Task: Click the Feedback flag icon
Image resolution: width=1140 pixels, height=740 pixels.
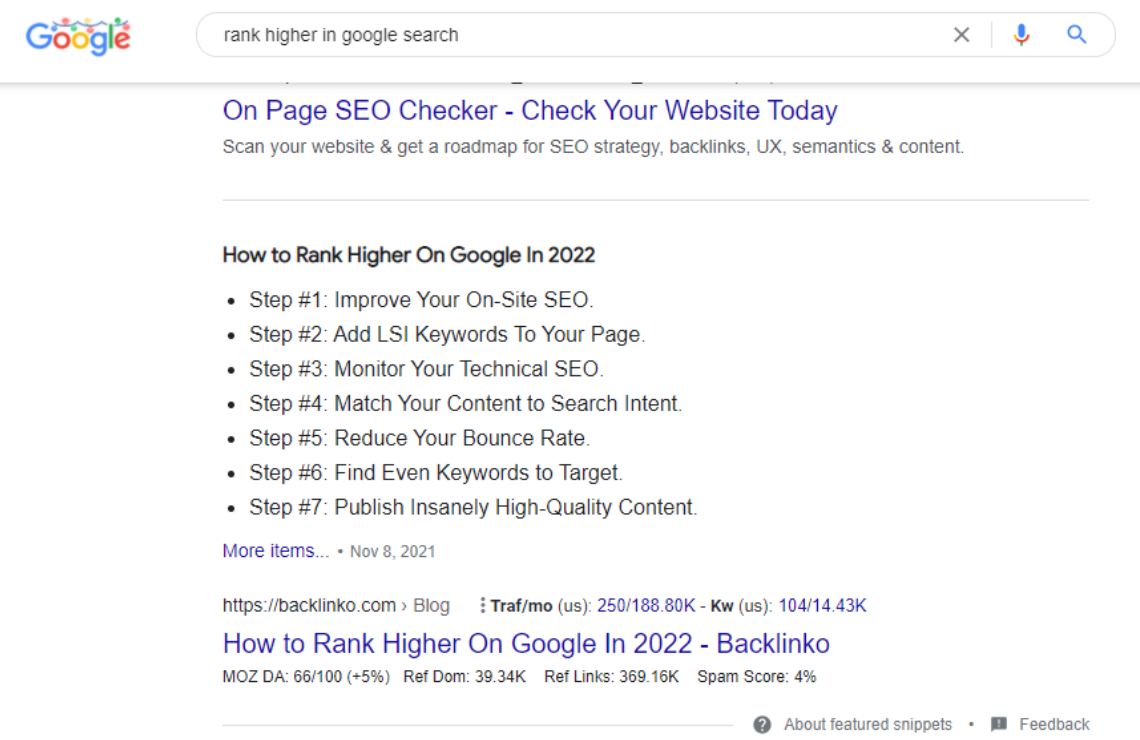Action: point(999,725)
